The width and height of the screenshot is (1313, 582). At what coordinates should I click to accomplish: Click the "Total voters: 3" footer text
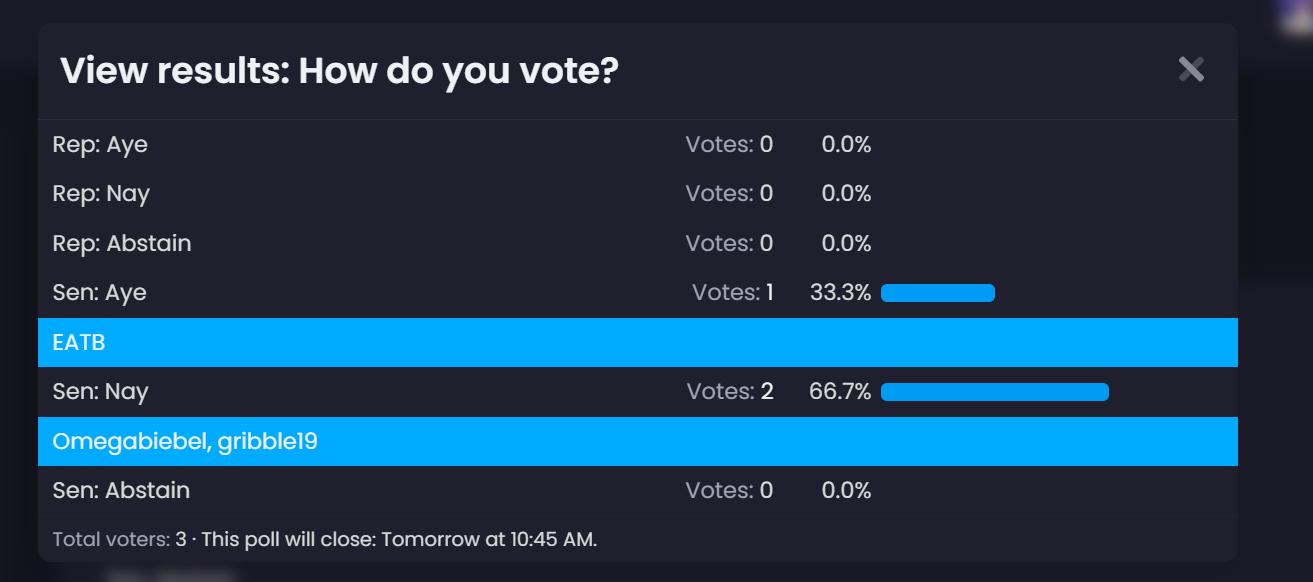119,540
